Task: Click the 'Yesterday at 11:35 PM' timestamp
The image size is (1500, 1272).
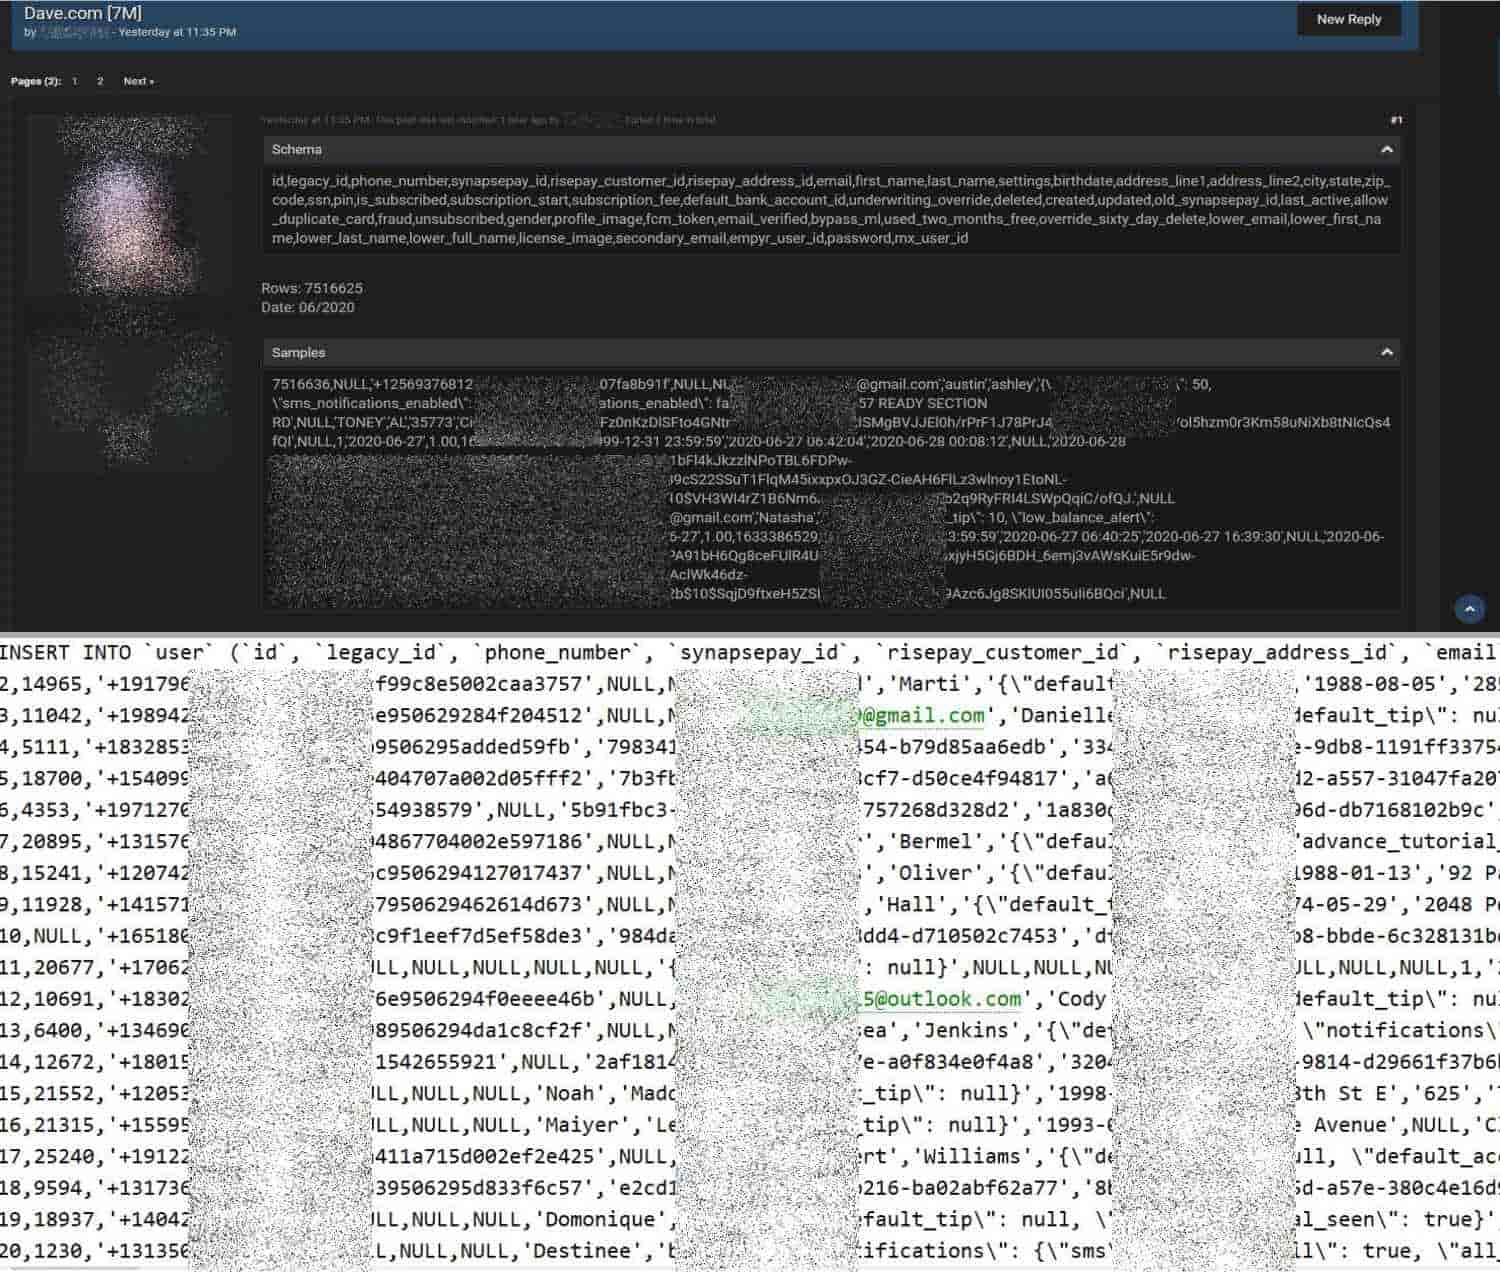Action: click(x=177, y=32)
